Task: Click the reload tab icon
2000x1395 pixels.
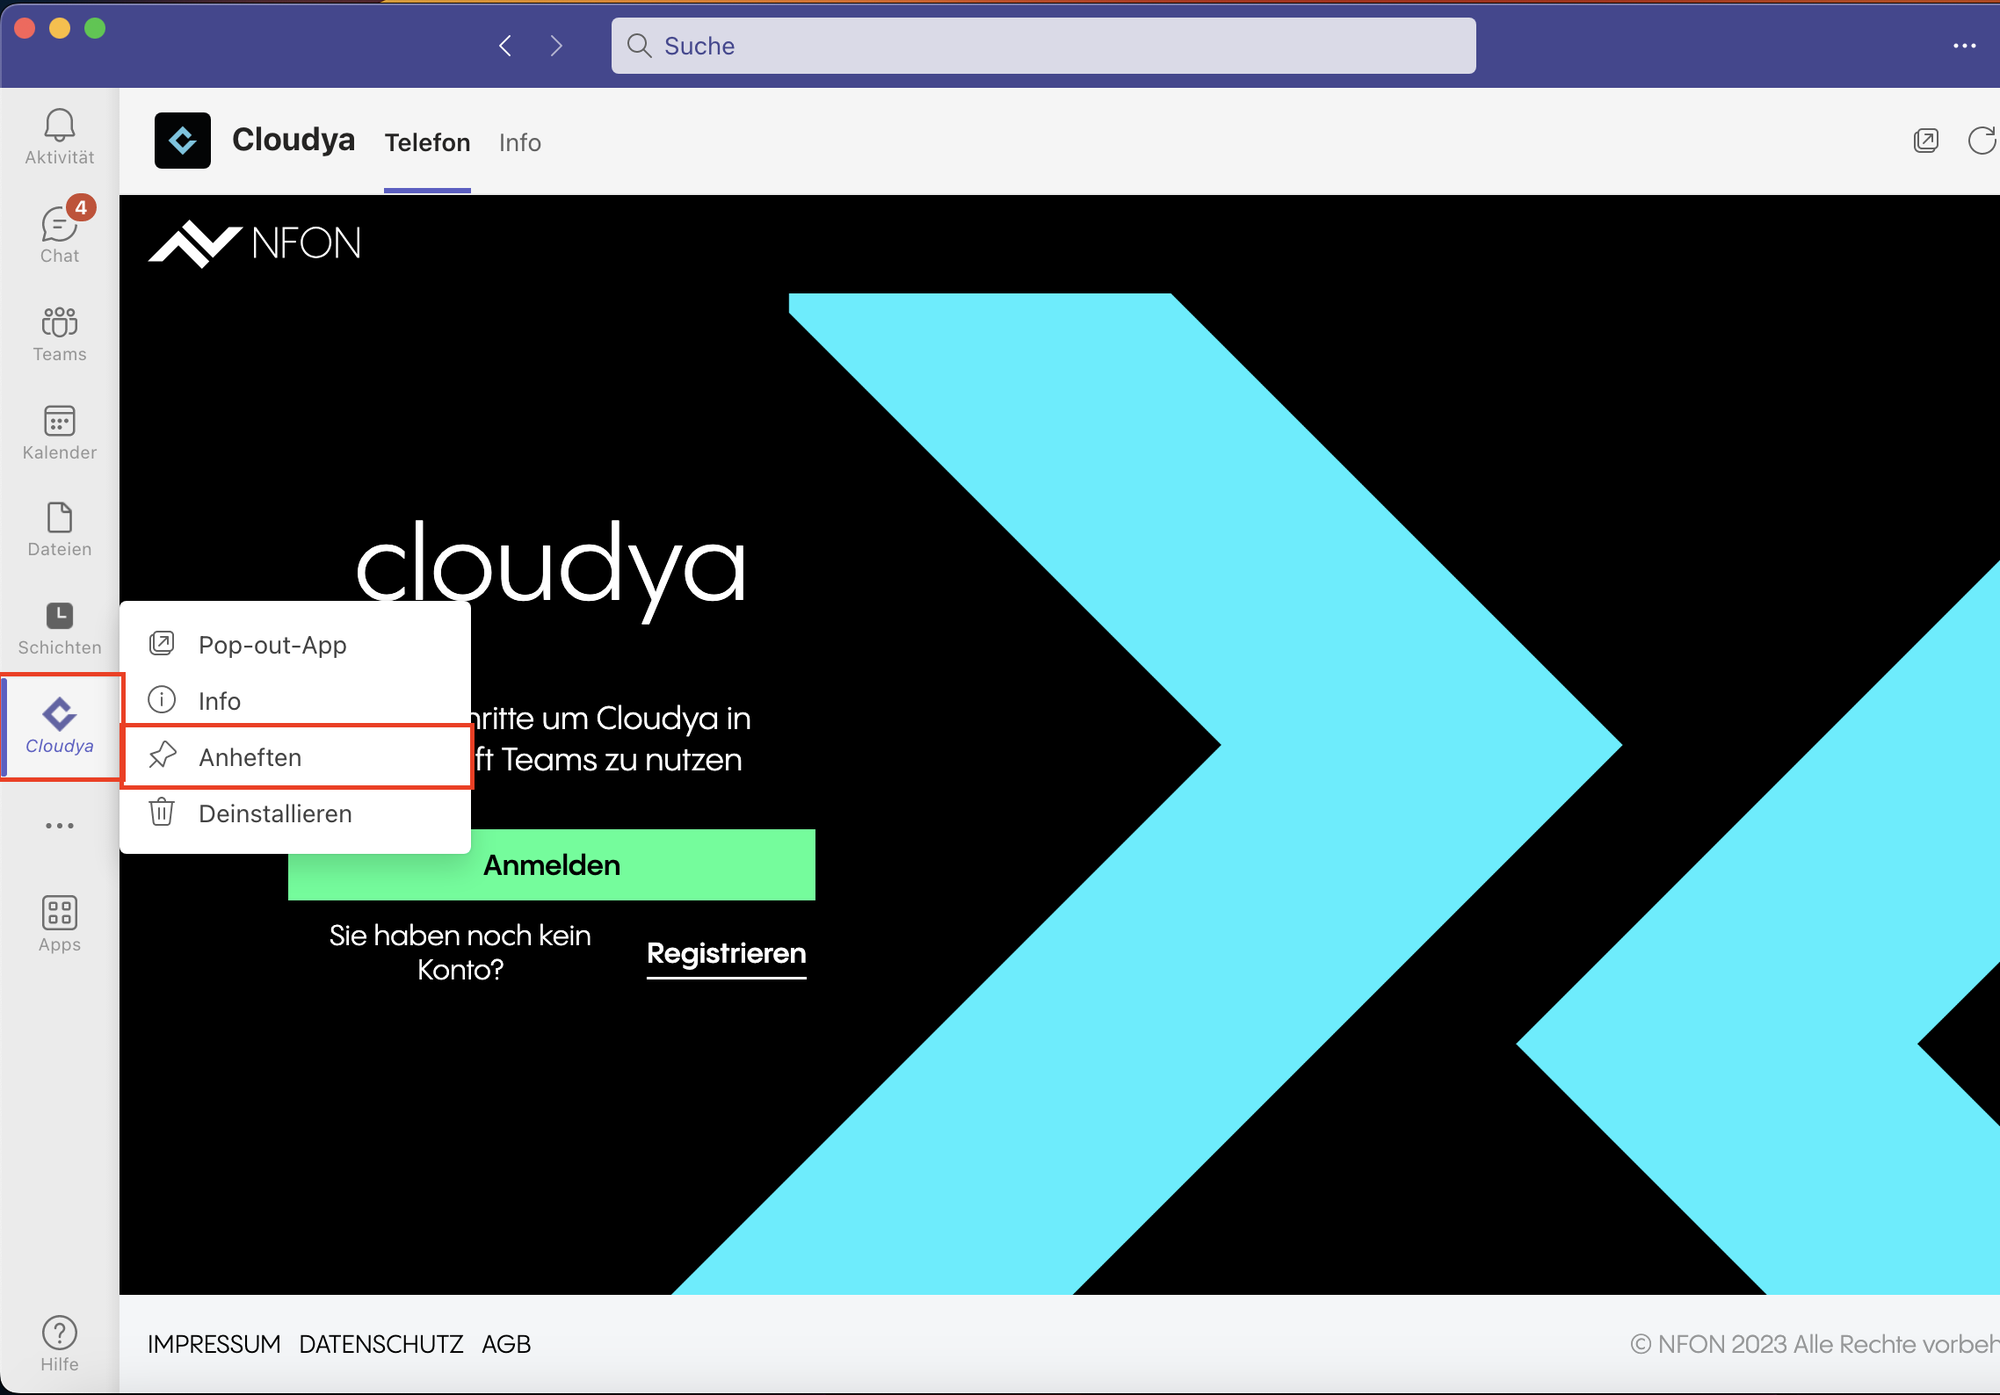Action: click(x=1981, y=141)
